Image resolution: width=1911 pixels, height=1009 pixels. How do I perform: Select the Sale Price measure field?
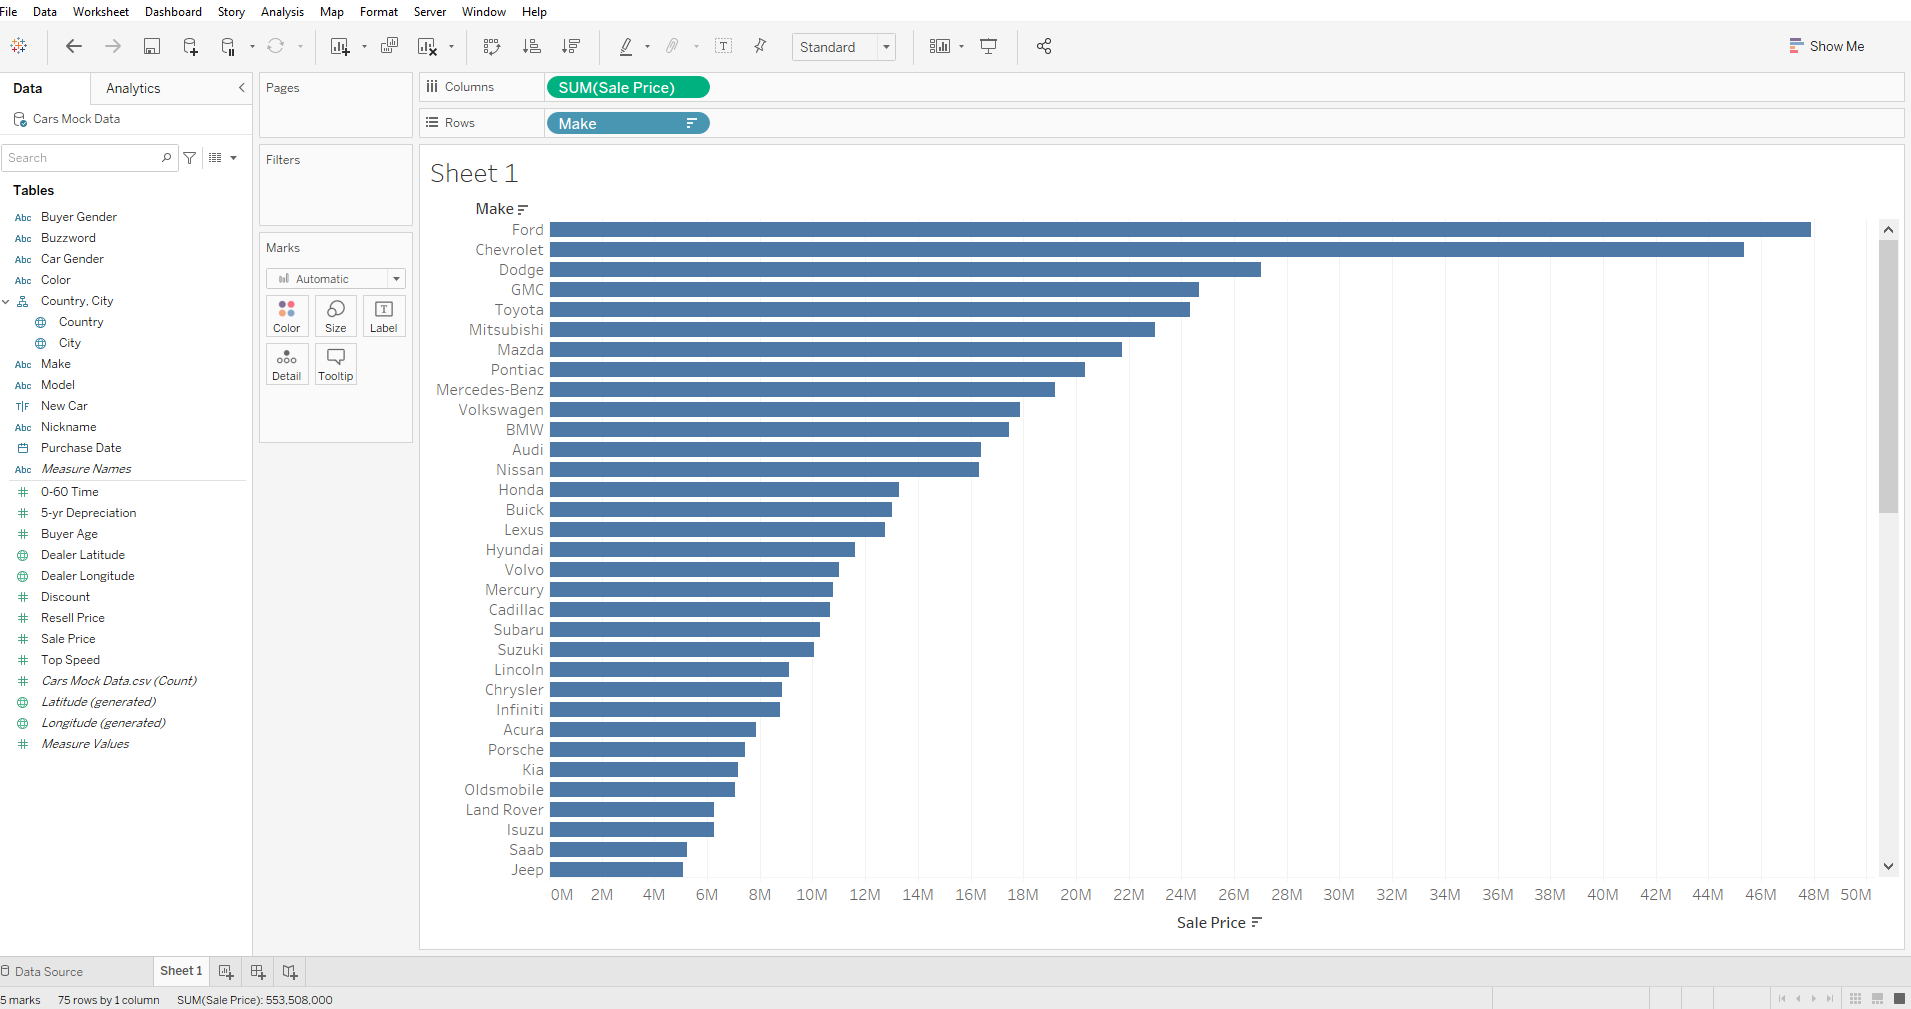(x=68, y=639)
